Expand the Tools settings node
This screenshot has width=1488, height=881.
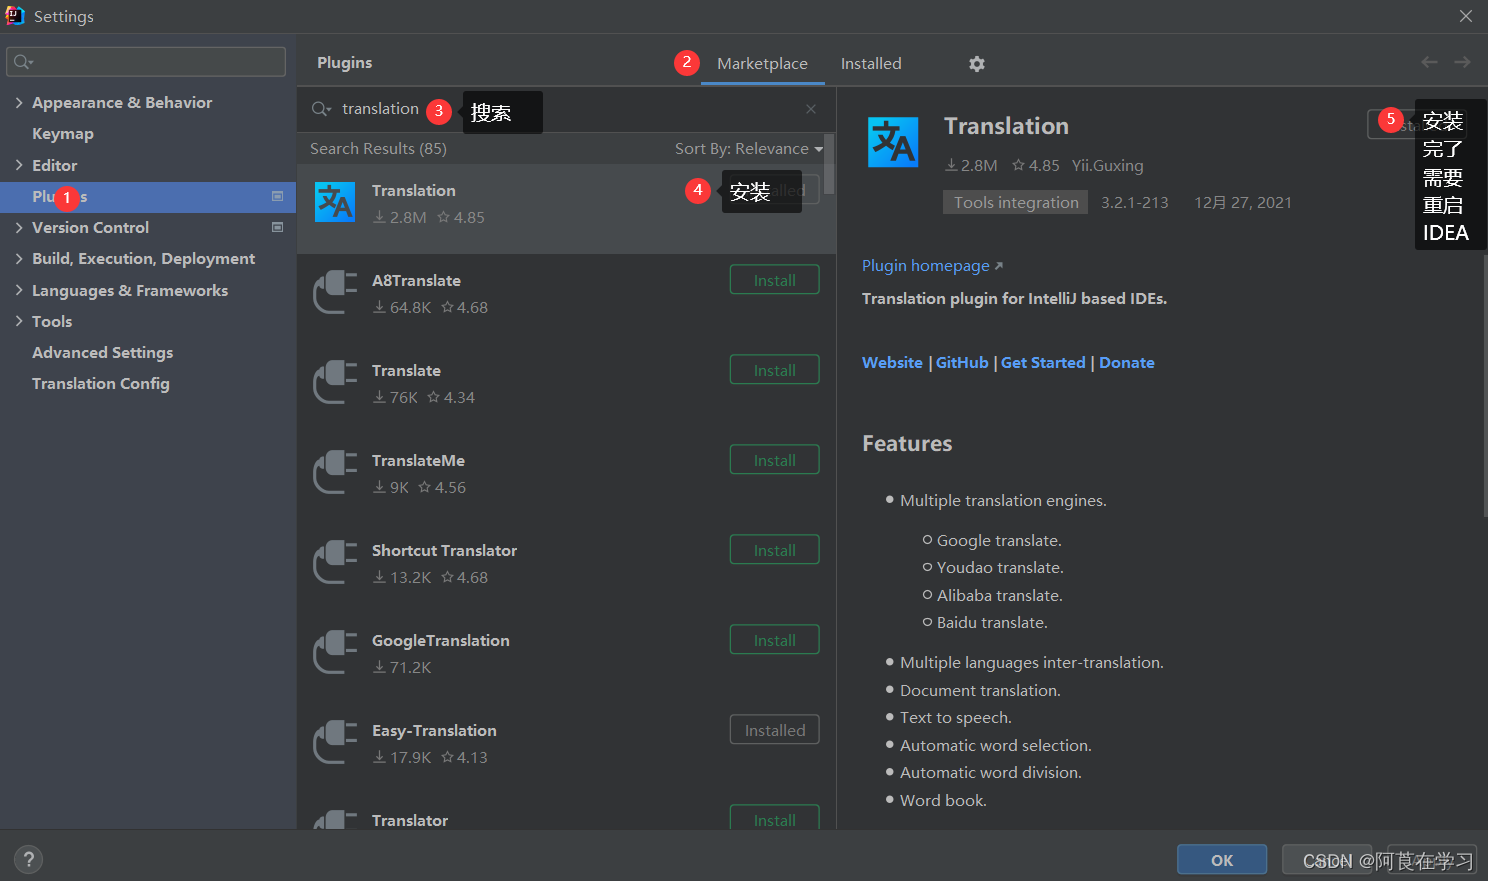19,321
